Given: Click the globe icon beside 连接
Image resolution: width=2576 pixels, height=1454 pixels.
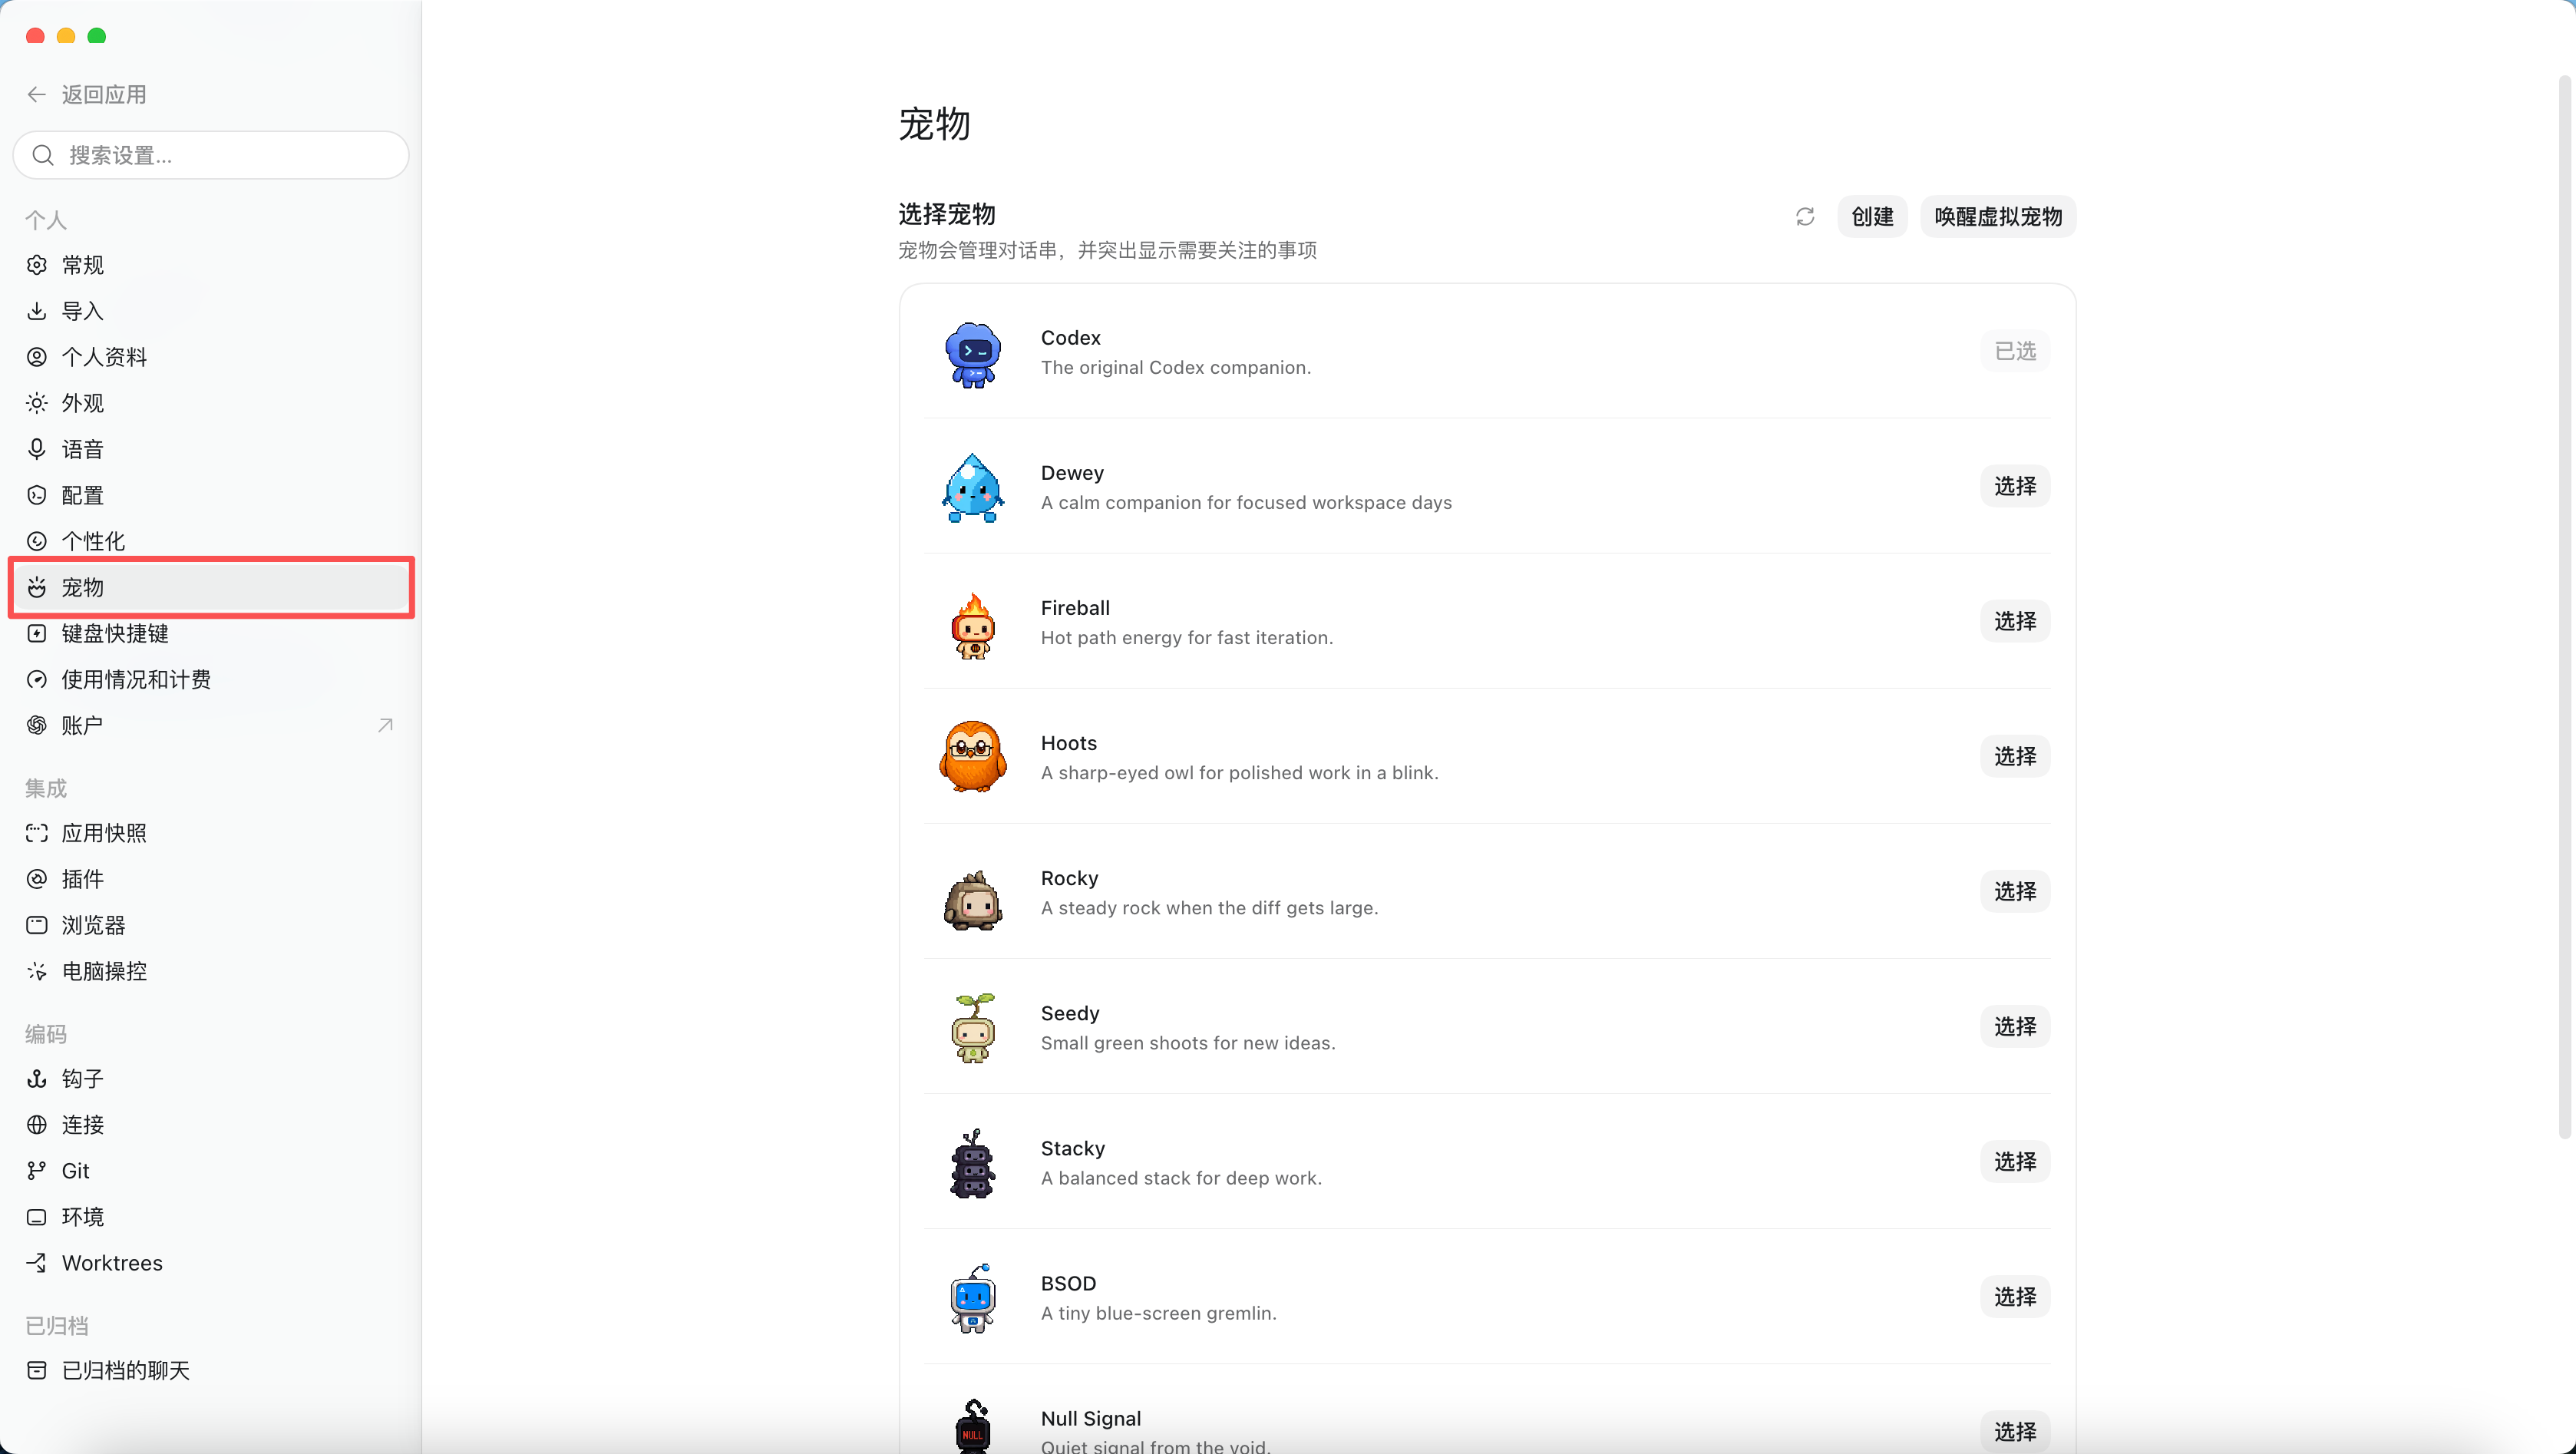Looking at the screenshot, I should [37, 1125].
